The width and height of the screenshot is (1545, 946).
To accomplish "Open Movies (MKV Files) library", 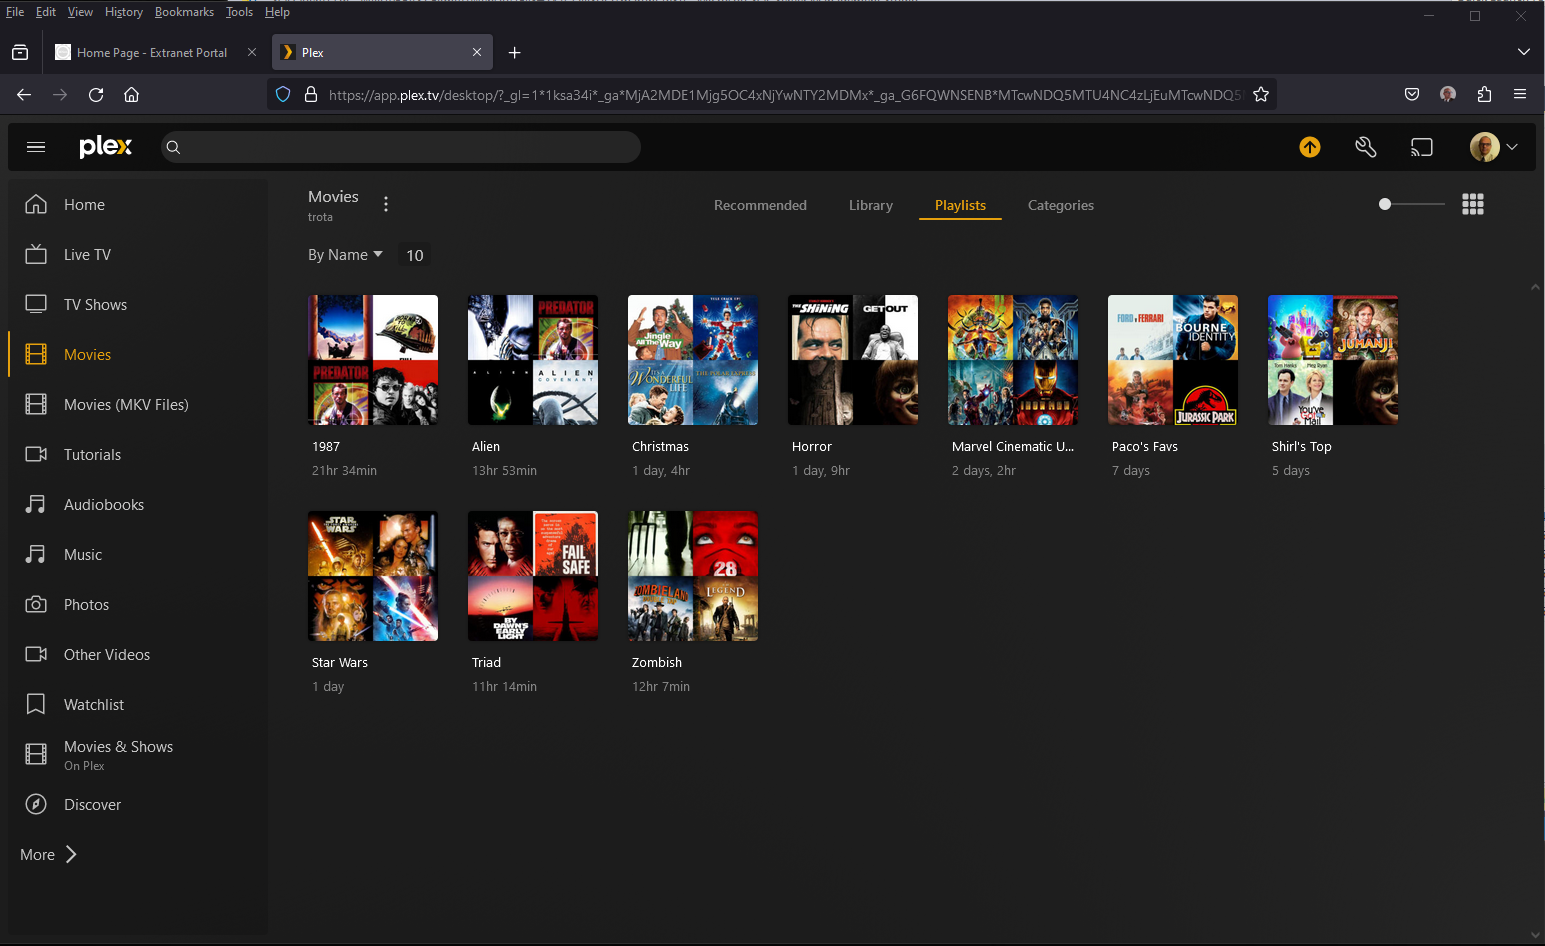I will coord(138,404).
